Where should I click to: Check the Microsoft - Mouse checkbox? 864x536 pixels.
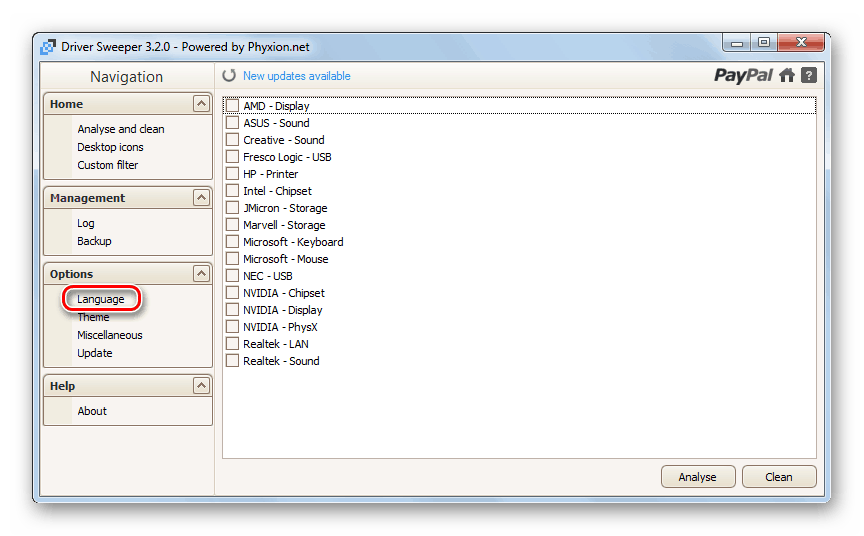(233, 258)
